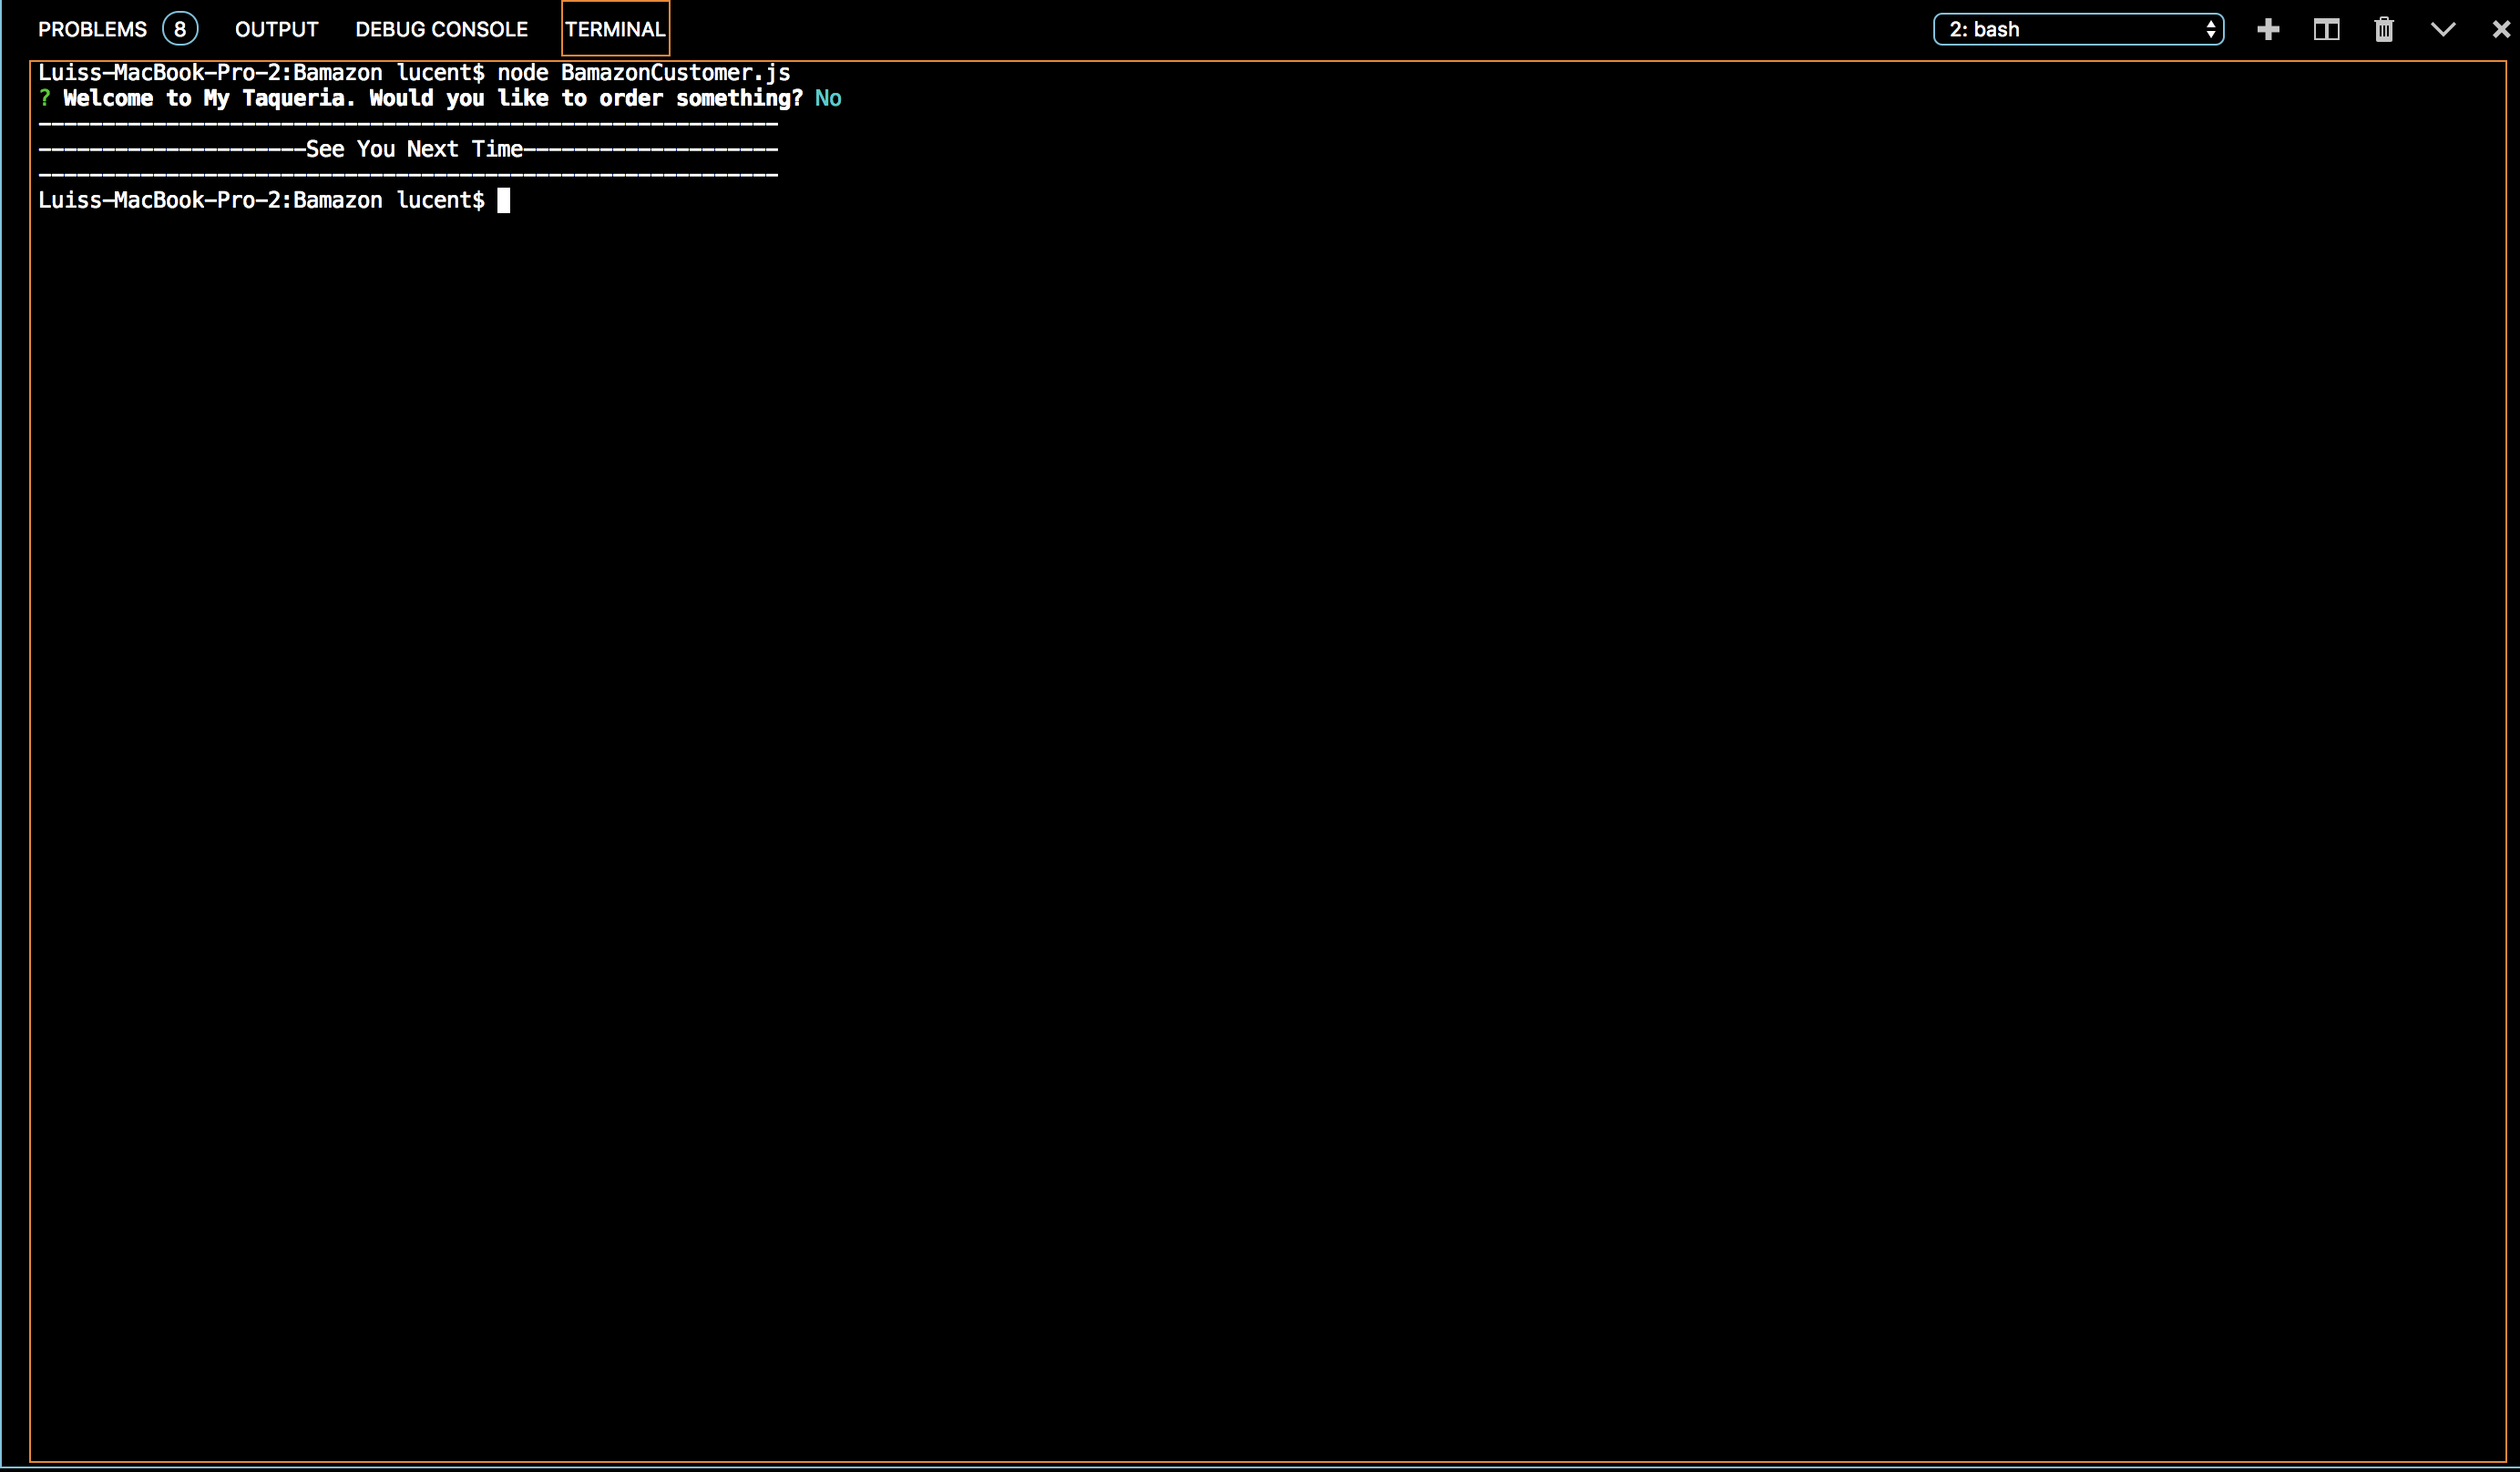Click the panel chevron arrow icon
This screenshot has width=2520, height=1472.
point(2442,30)
